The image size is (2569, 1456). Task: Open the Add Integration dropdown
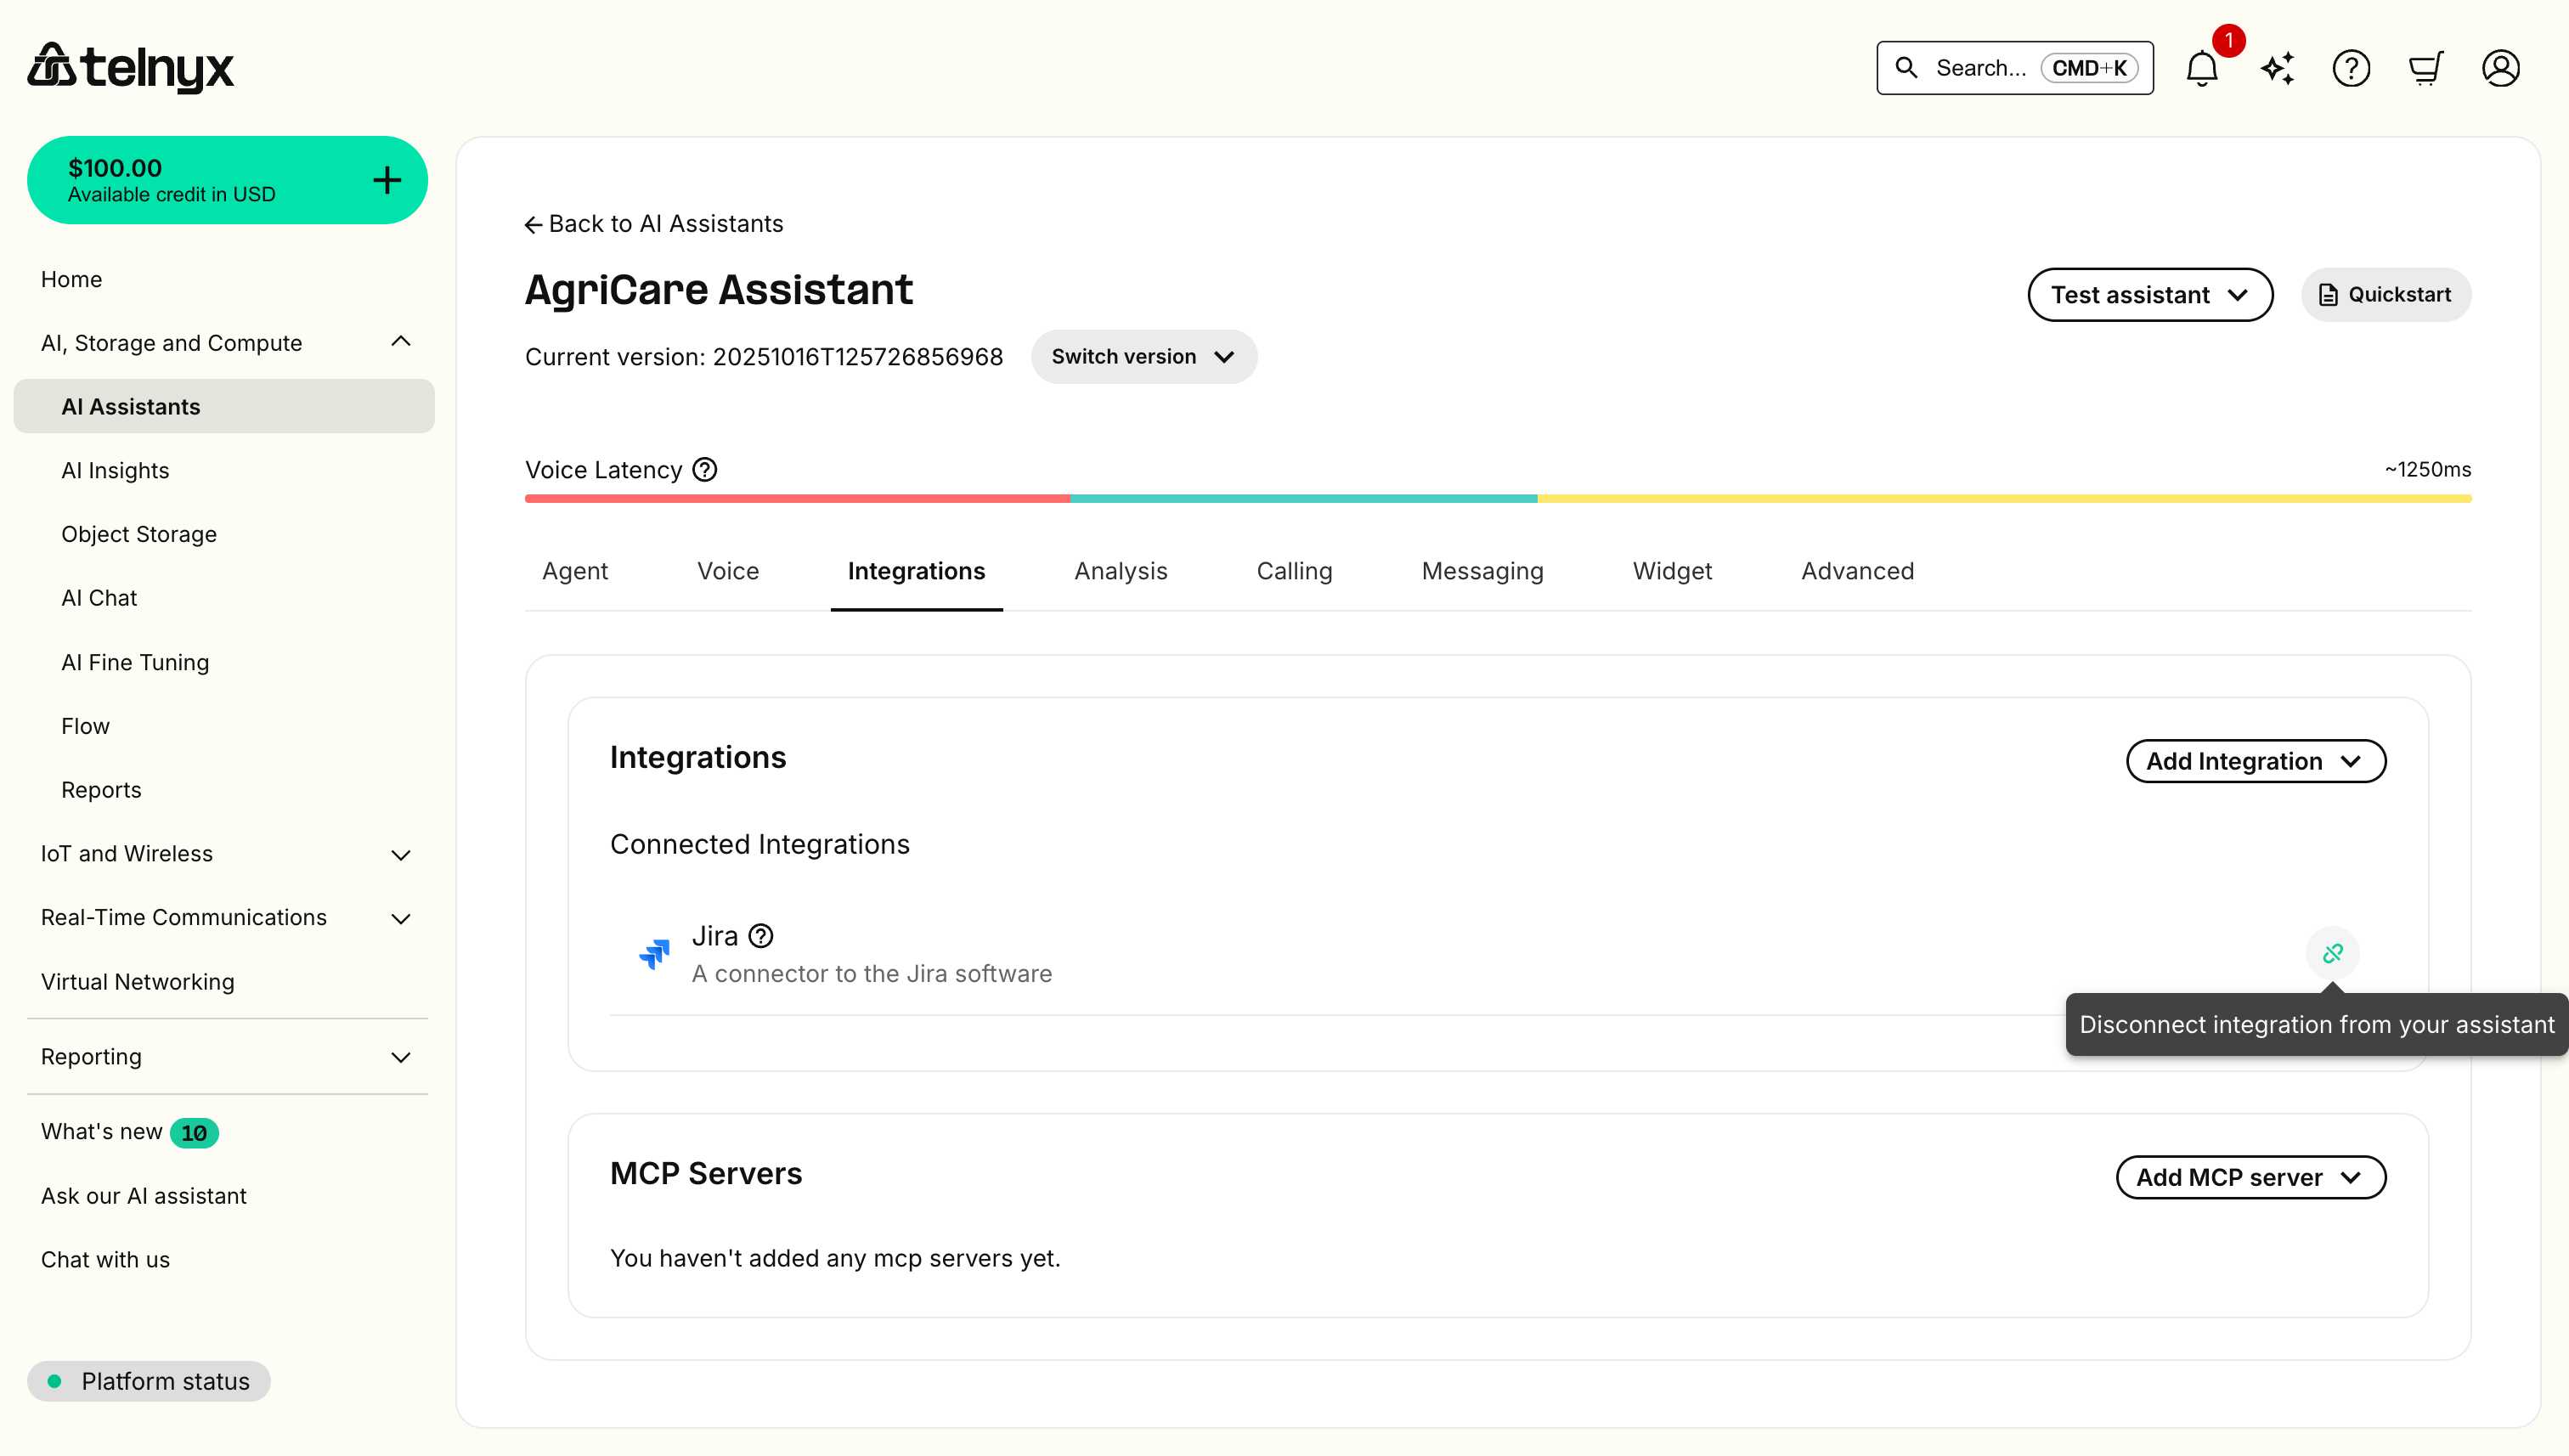point(2255,760)
